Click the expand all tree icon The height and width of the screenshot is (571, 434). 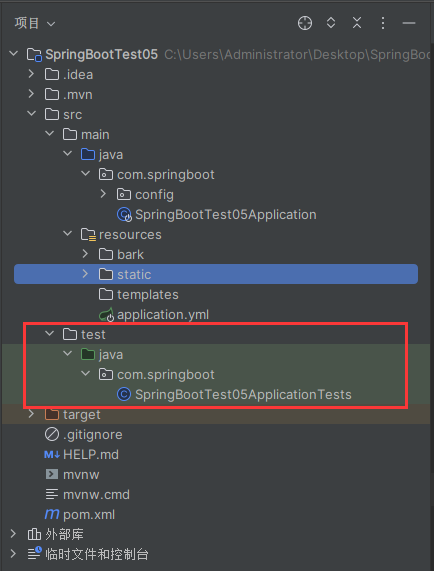(331, 23)
